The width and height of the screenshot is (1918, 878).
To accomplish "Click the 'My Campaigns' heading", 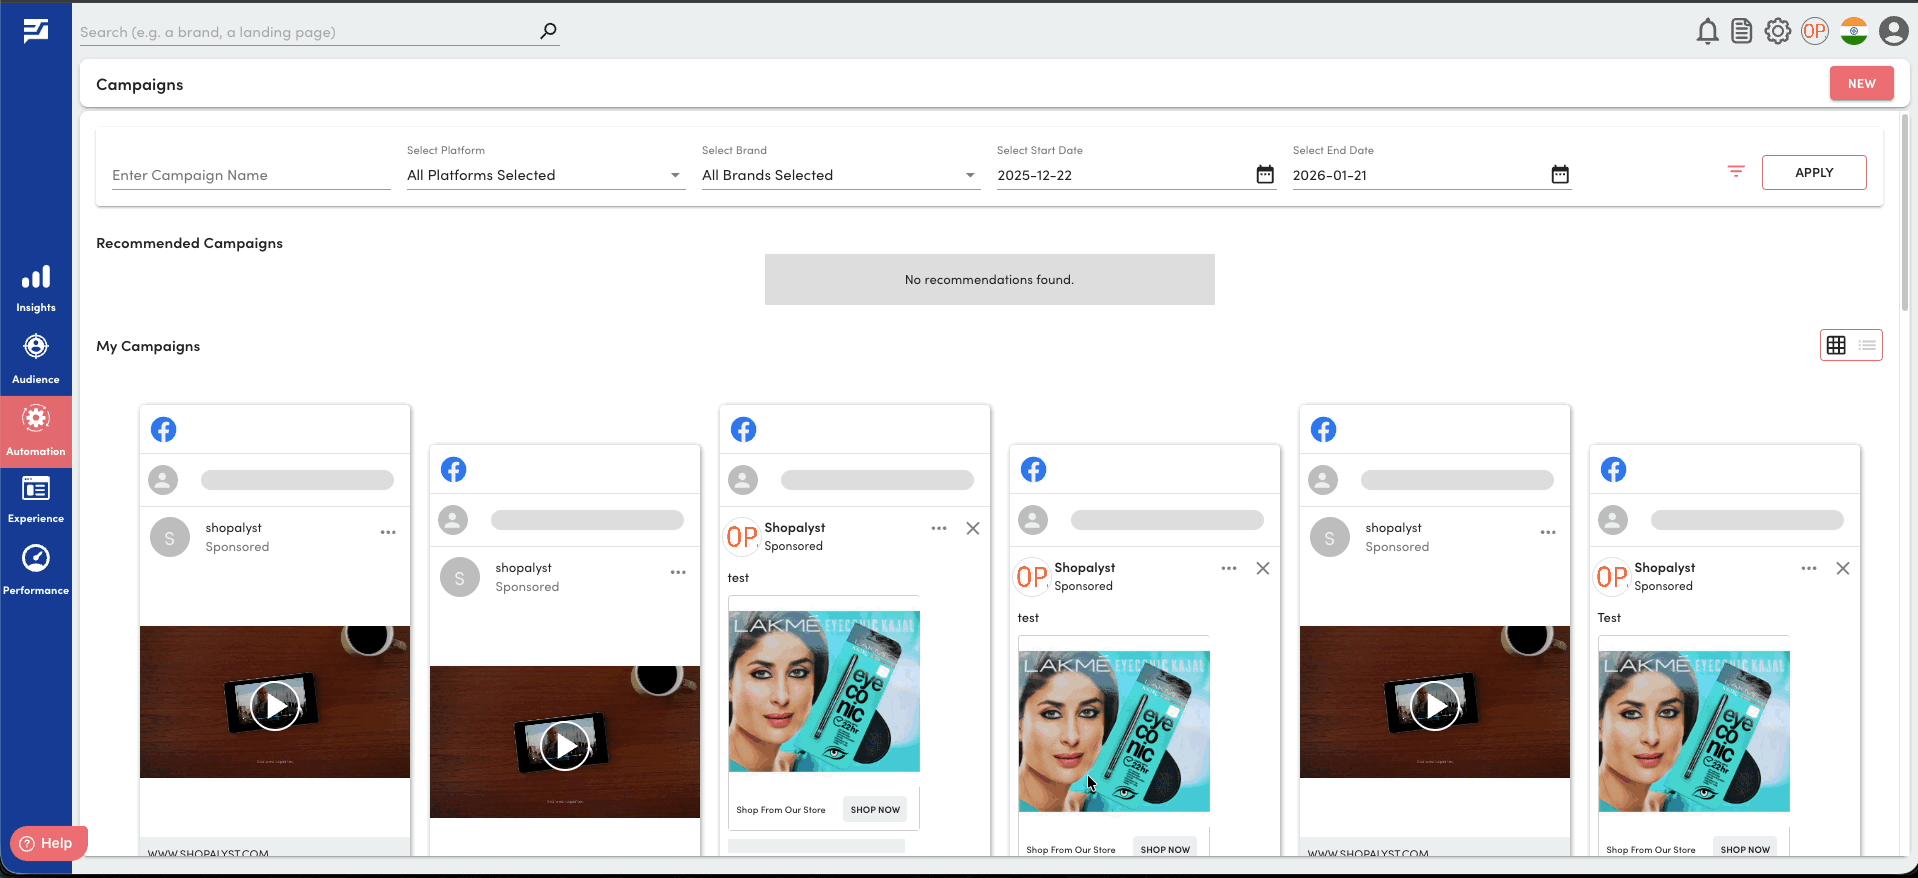I will 148,346.
